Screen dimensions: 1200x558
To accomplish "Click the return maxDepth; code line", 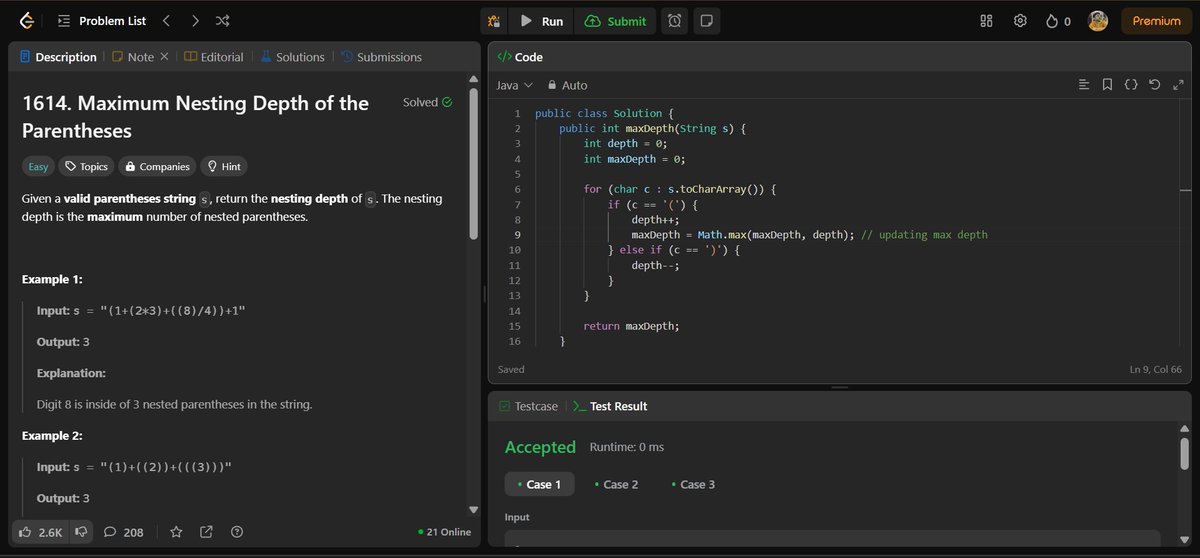I will point(631,326).
